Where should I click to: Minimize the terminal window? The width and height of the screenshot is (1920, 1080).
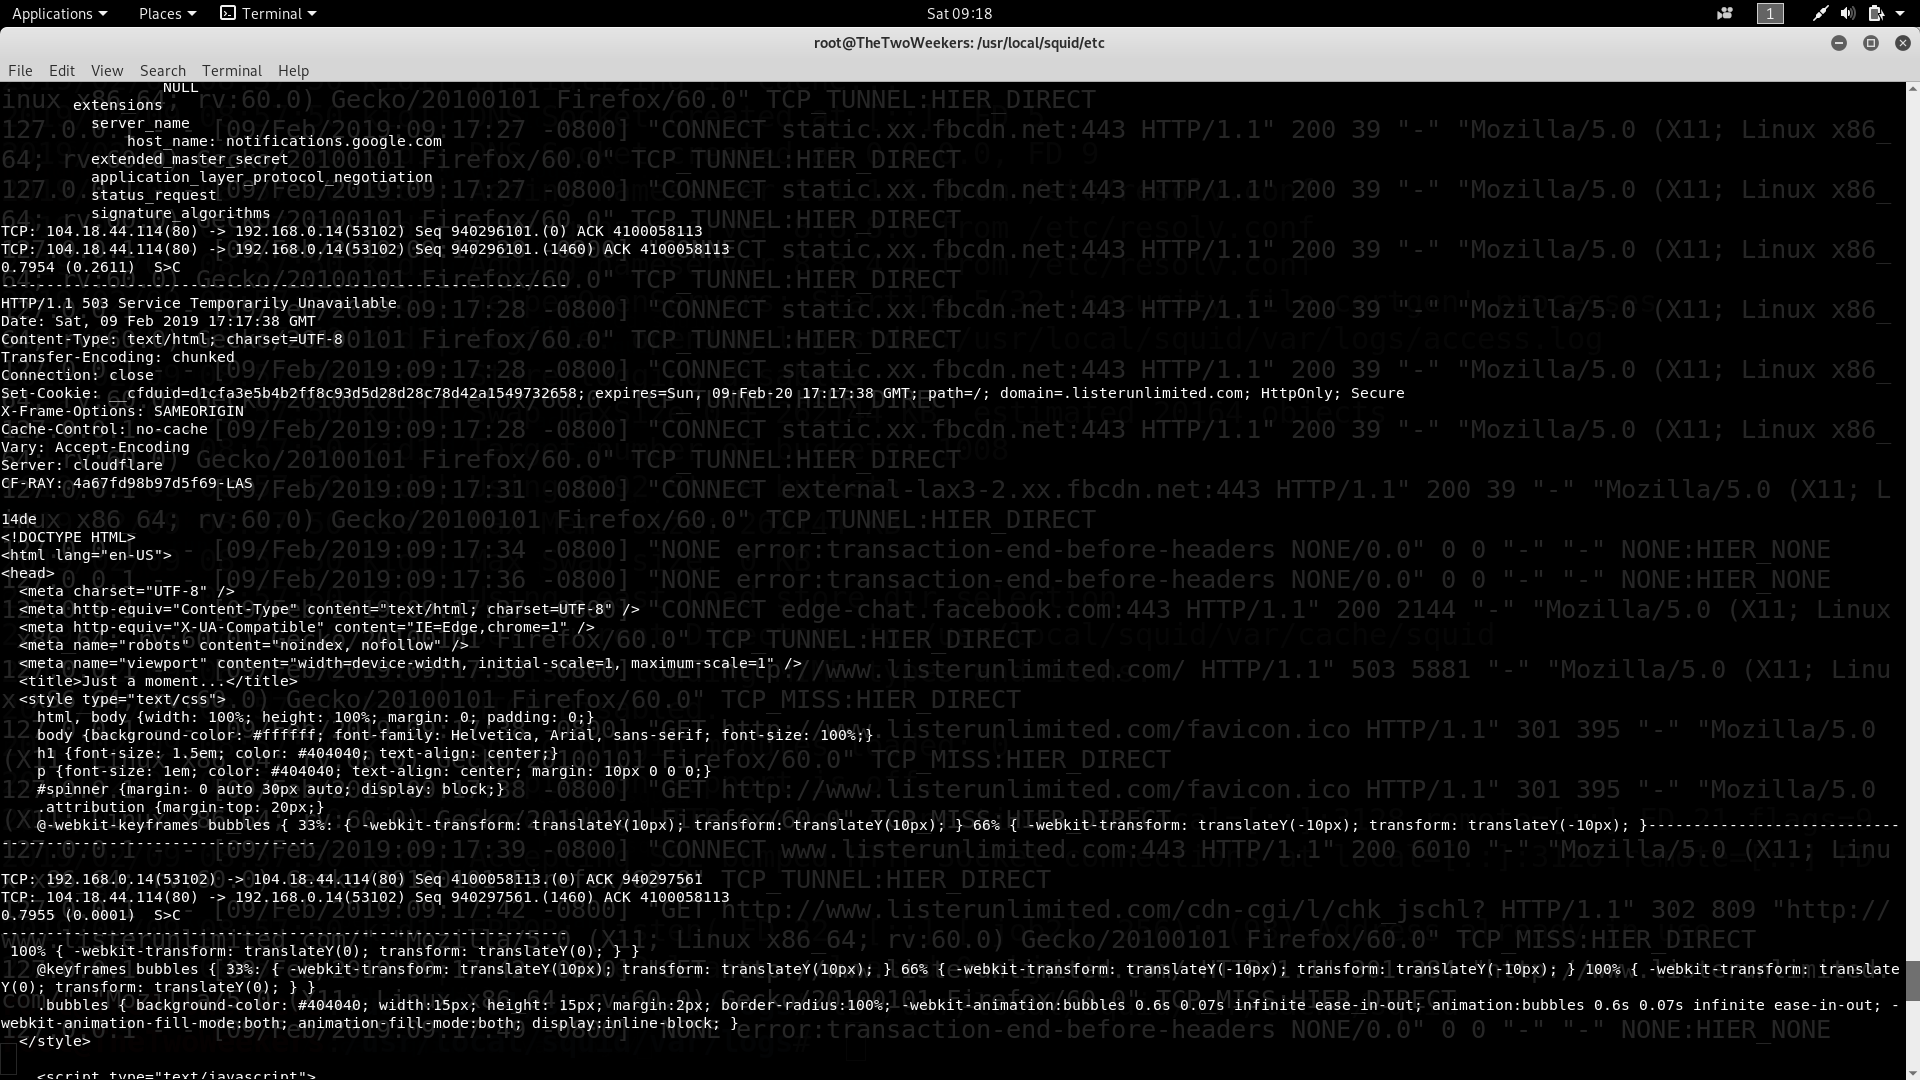1838,43
